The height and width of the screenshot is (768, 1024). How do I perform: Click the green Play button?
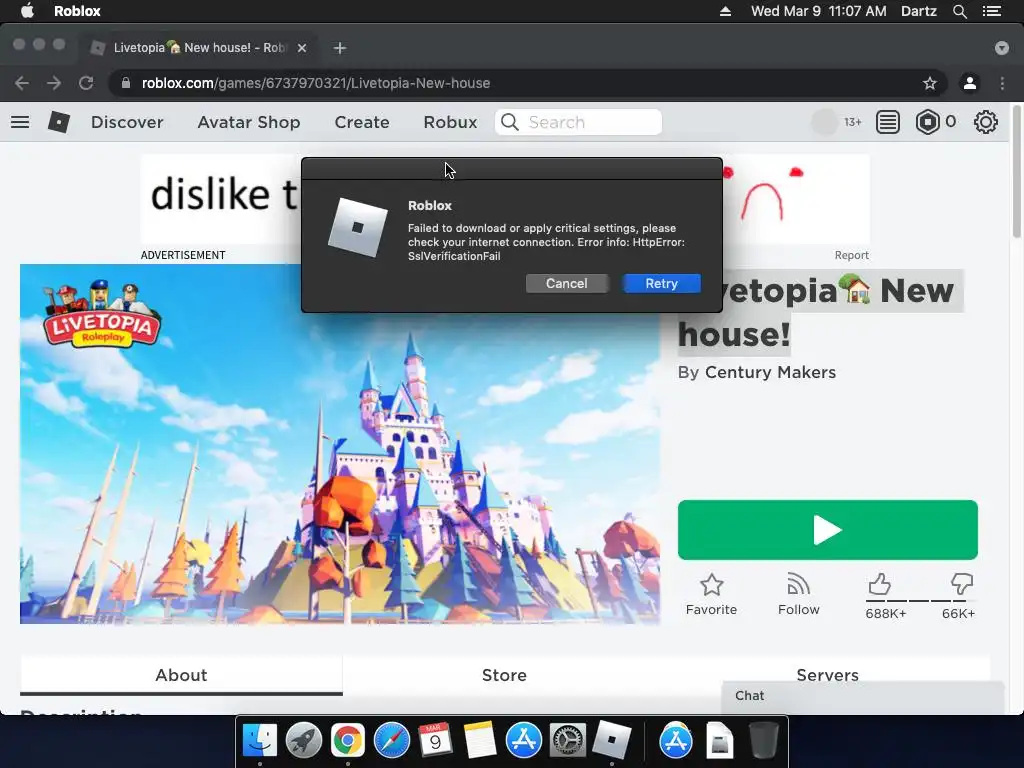[827, 530]
